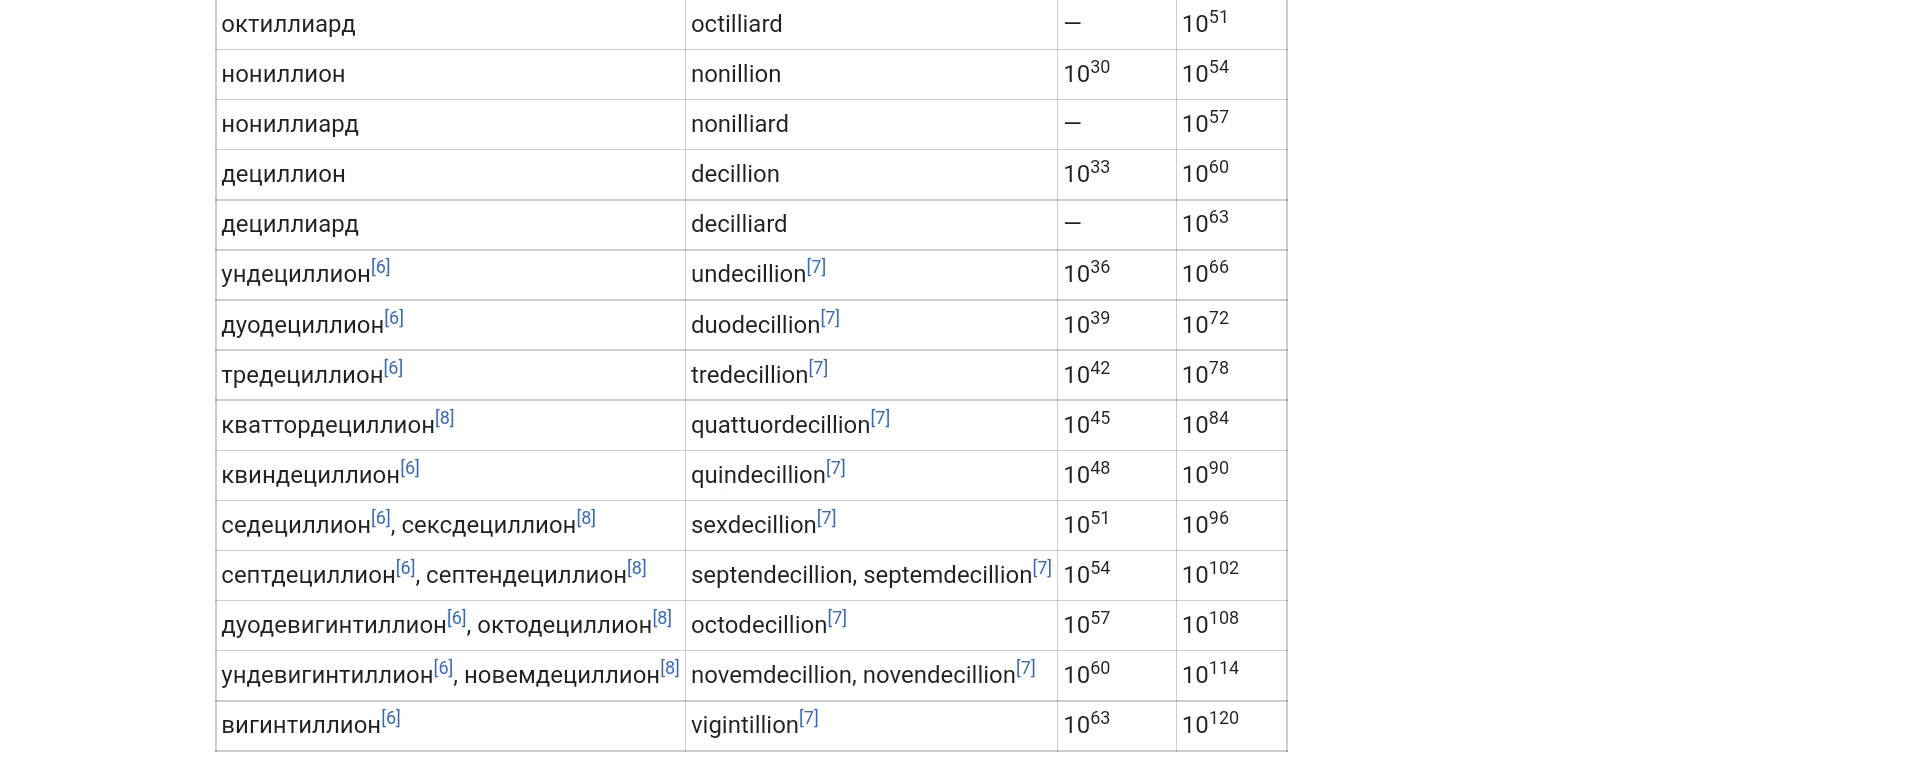The height and width of the screenshot is (760, 1917).
Task: Open citation [7] after quindecillion
Action: [836, 468]
